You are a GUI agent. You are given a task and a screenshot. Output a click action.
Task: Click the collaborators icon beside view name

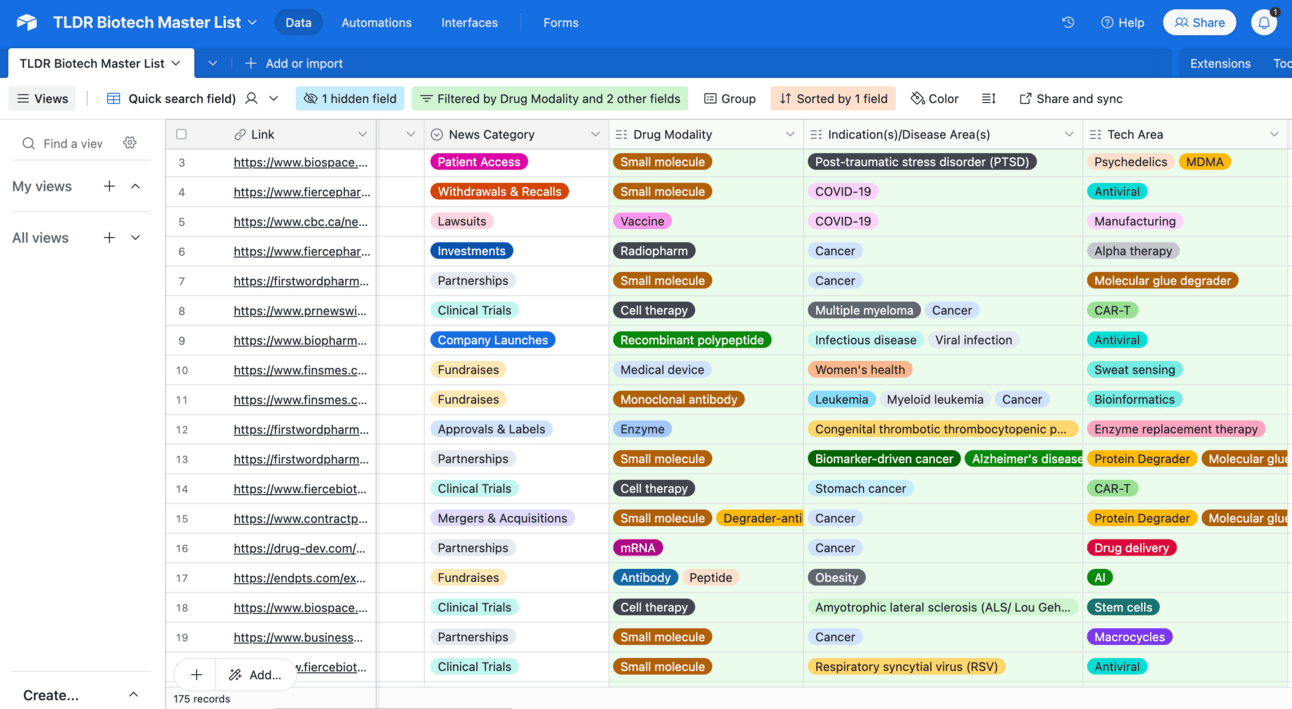point(252,98)
